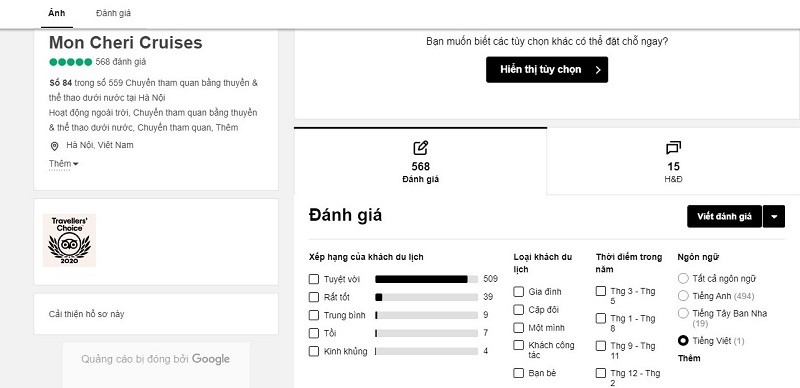
Task: Select Tất cả ngôn ngữ radio option
Action: point(683,278)
